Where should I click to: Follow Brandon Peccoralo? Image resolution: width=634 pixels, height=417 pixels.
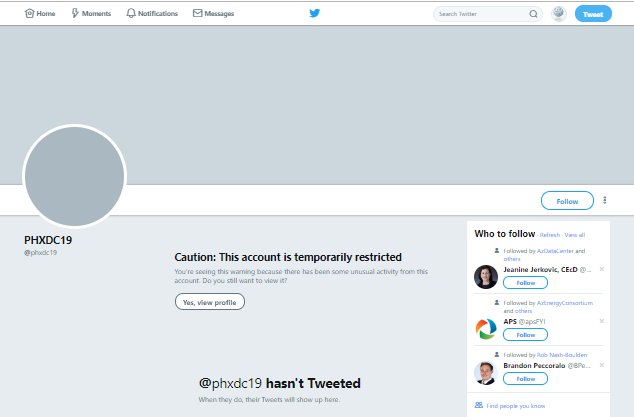(525, 379)
